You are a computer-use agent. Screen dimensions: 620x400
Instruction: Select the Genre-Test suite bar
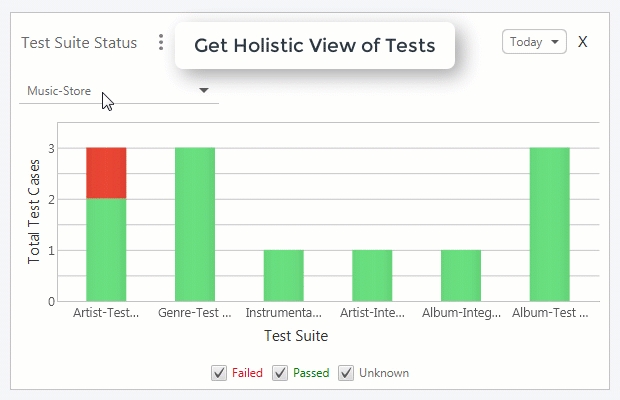pyautogui.click(x=195, y=224)
